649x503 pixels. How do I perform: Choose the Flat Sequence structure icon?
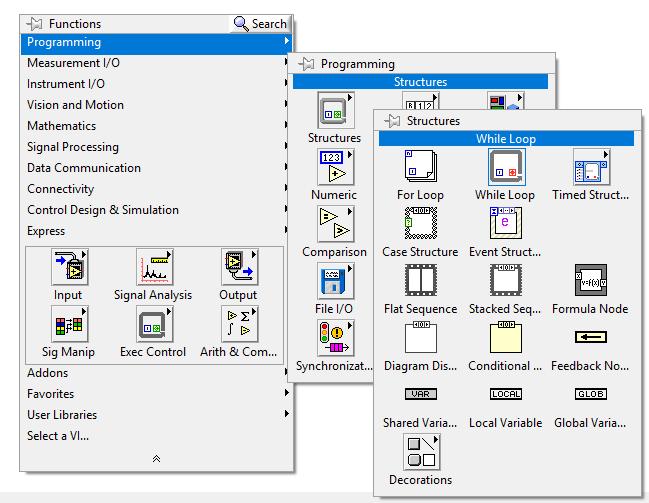pos(421,280)
